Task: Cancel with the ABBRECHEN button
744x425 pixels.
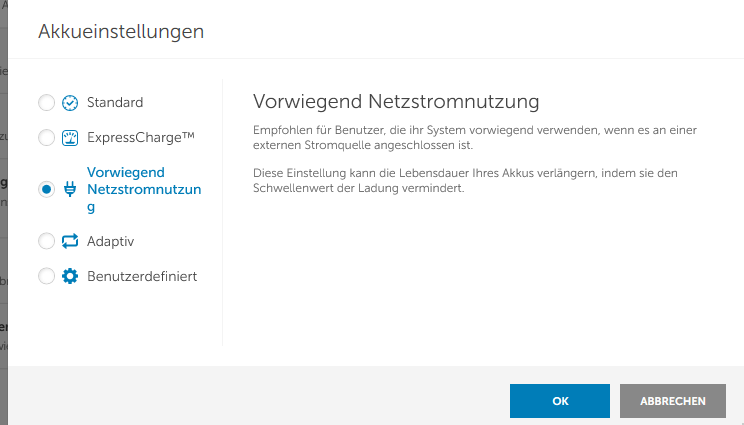Action: [673, 401]
